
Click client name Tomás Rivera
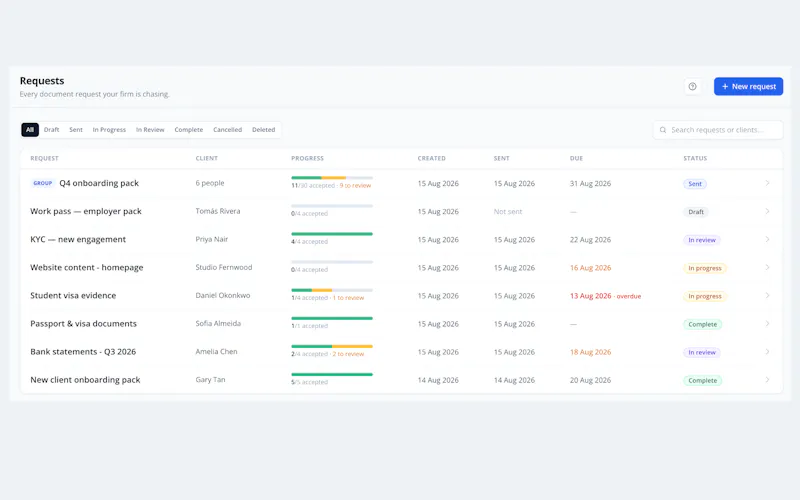tap(218, 211)
